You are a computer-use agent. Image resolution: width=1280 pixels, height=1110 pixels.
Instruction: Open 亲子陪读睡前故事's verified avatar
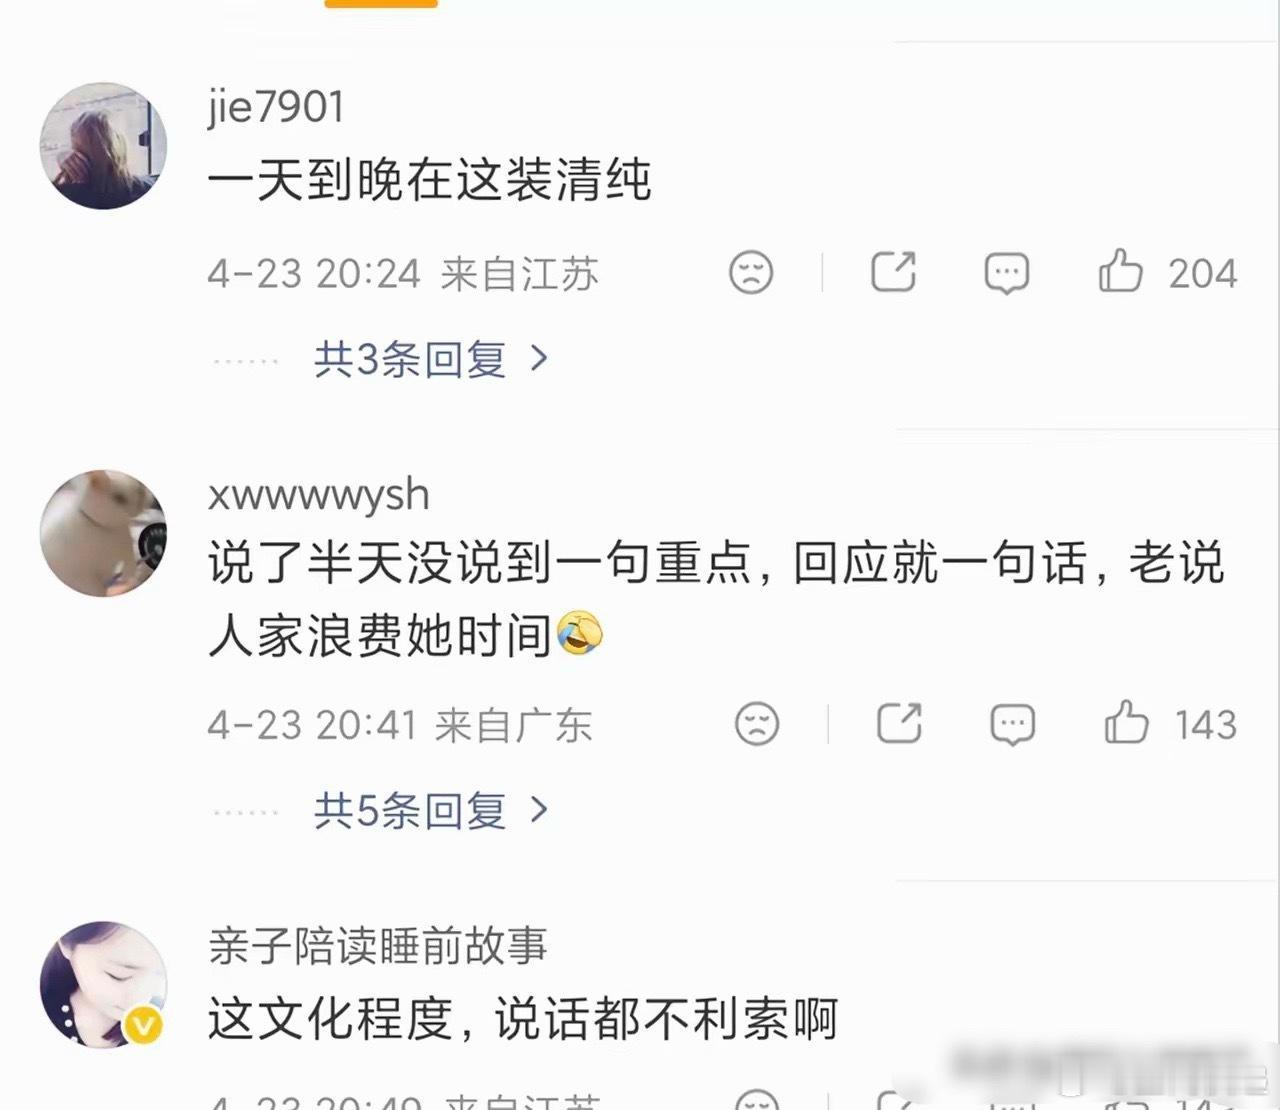[103, 984]
